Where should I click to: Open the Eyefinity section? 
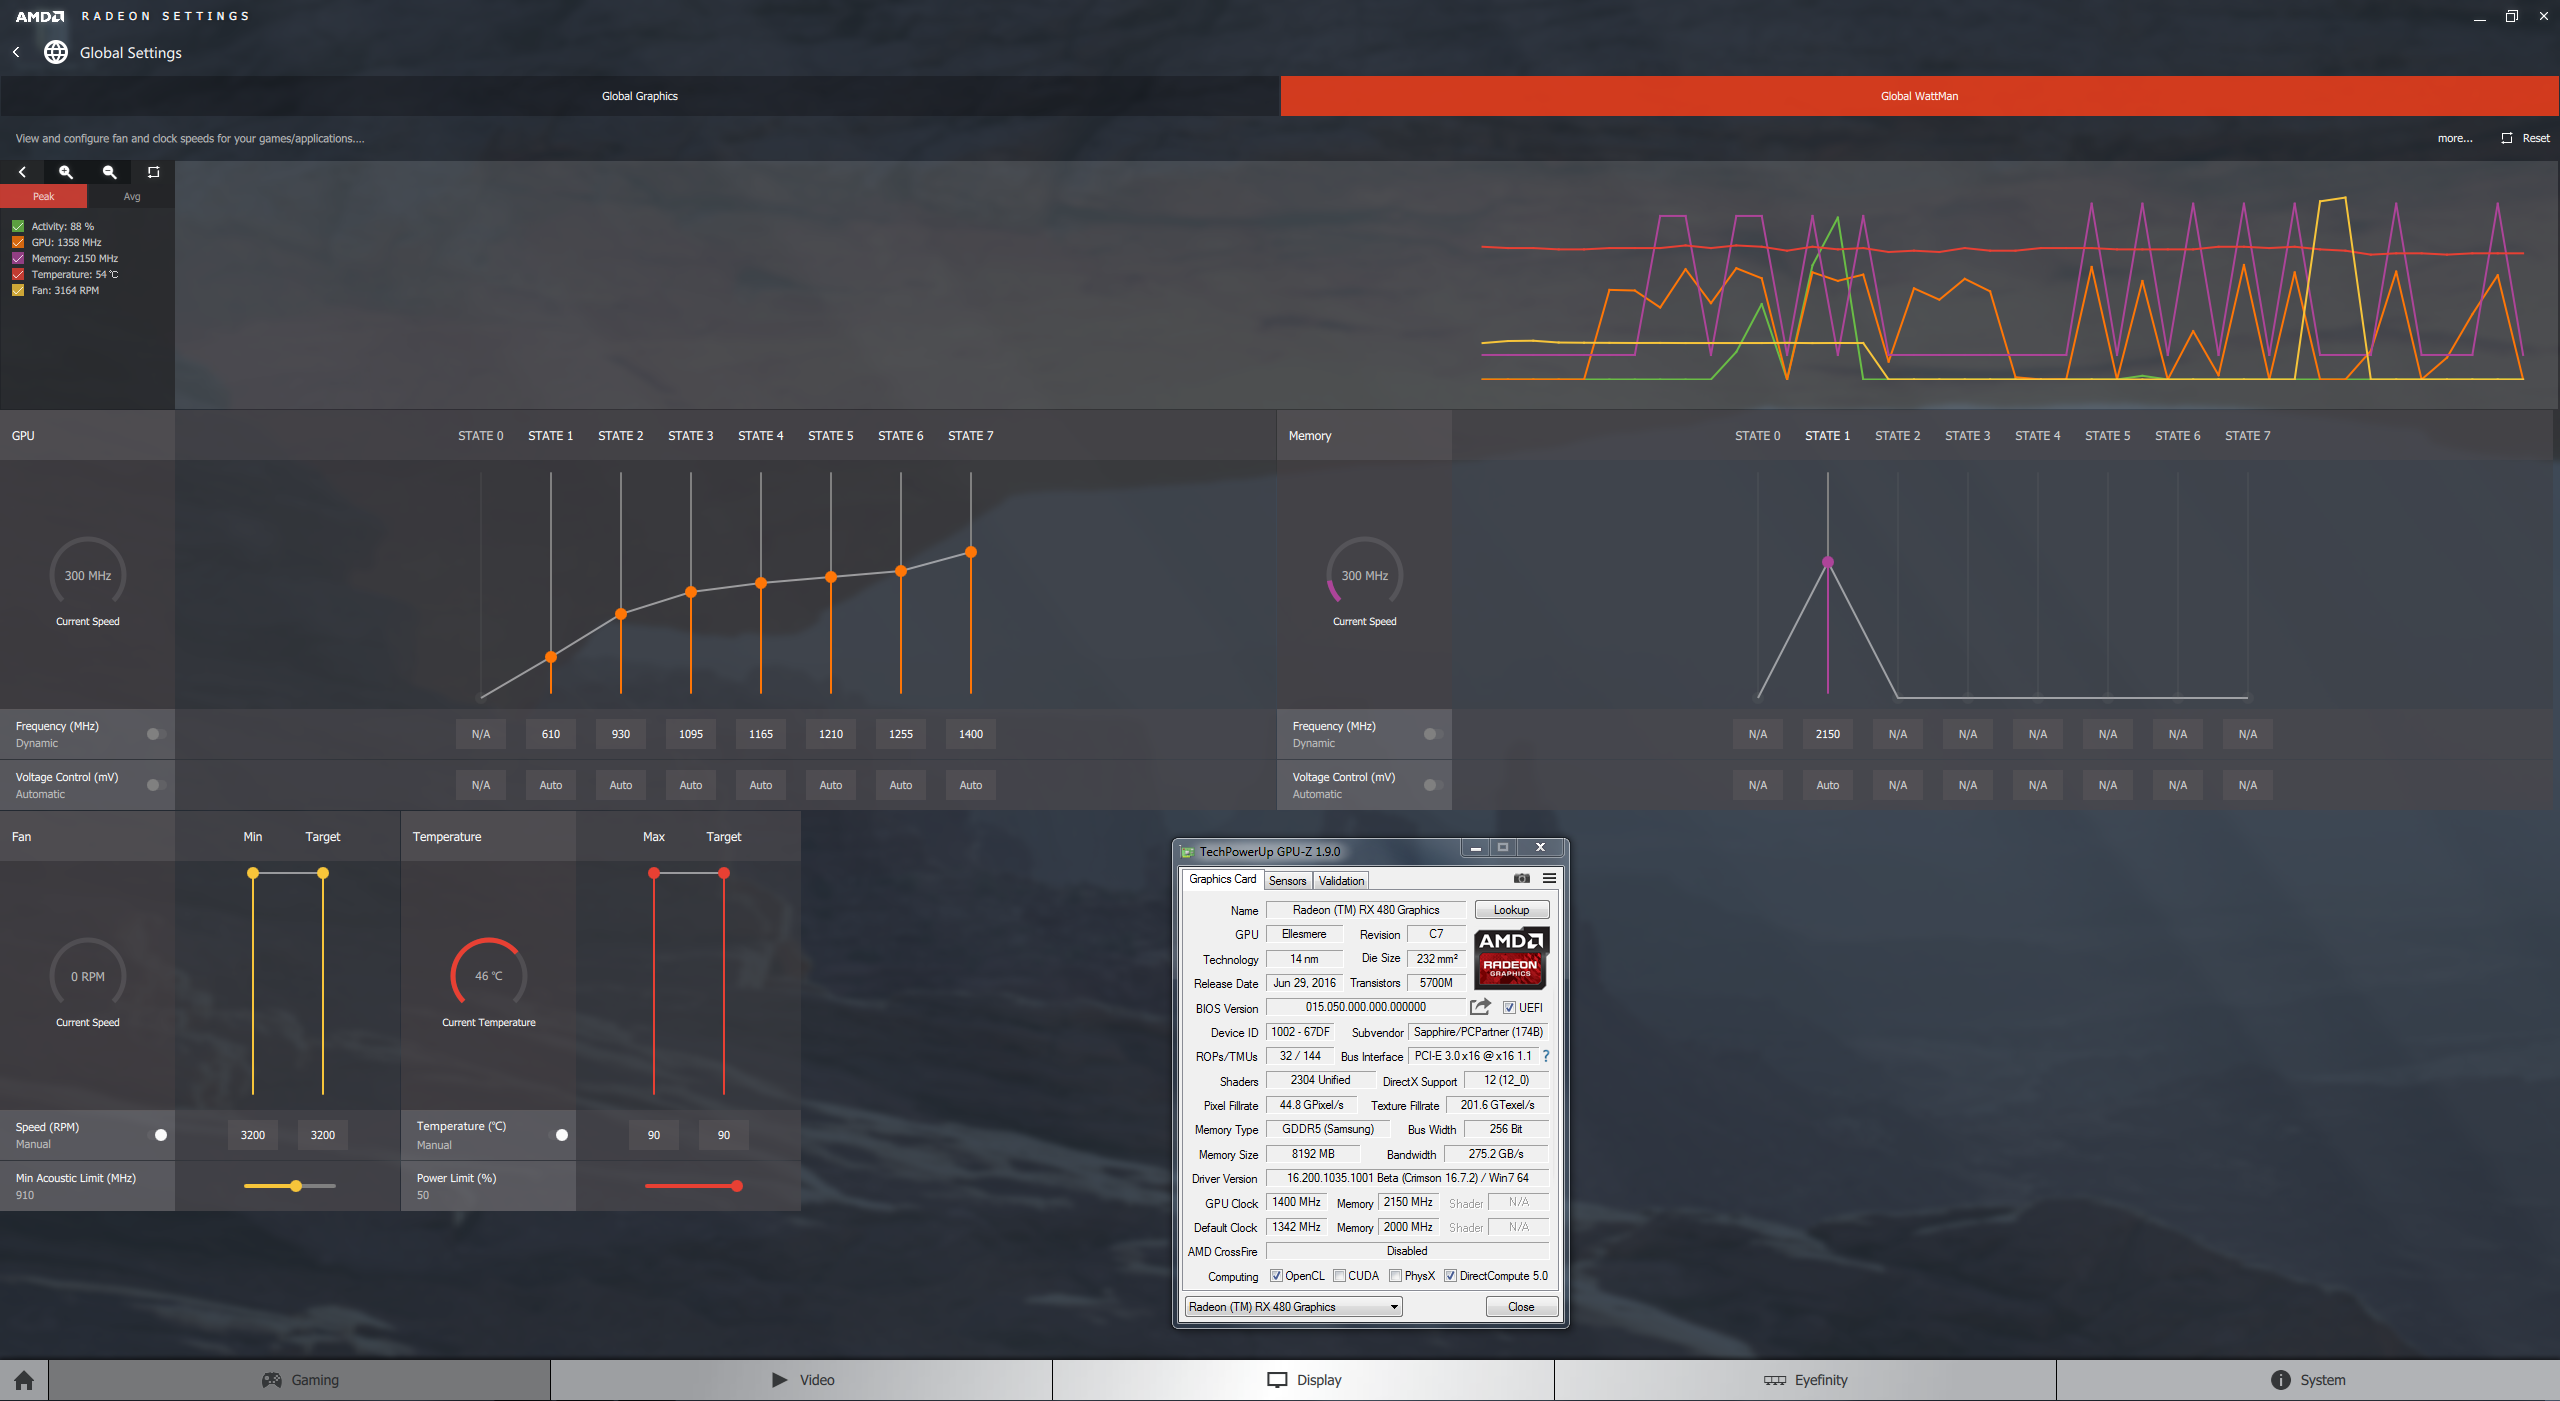[x=1806, y=1380]
